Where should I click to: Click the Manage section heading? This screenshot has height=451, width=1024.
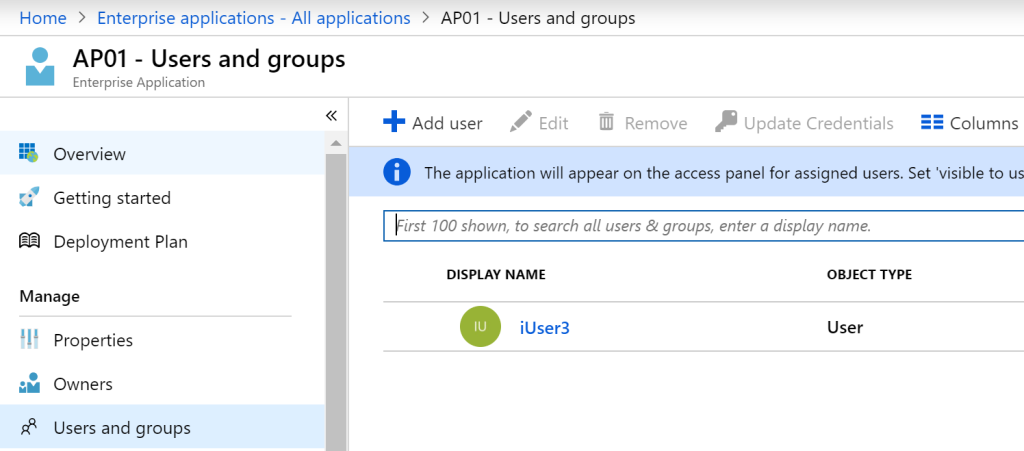tap(50, 296)
